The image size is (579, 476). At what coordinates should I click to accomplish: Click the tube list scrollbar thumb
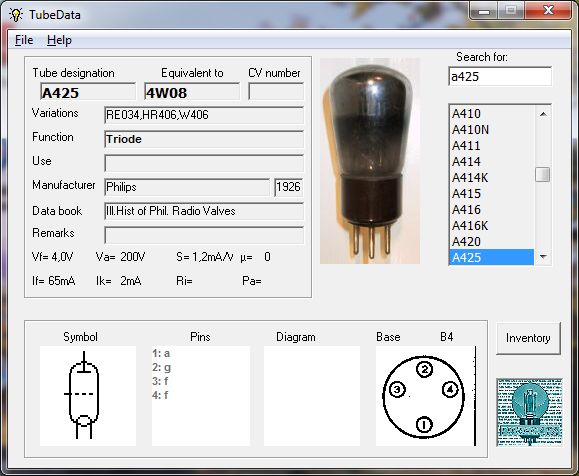(542, 175)
